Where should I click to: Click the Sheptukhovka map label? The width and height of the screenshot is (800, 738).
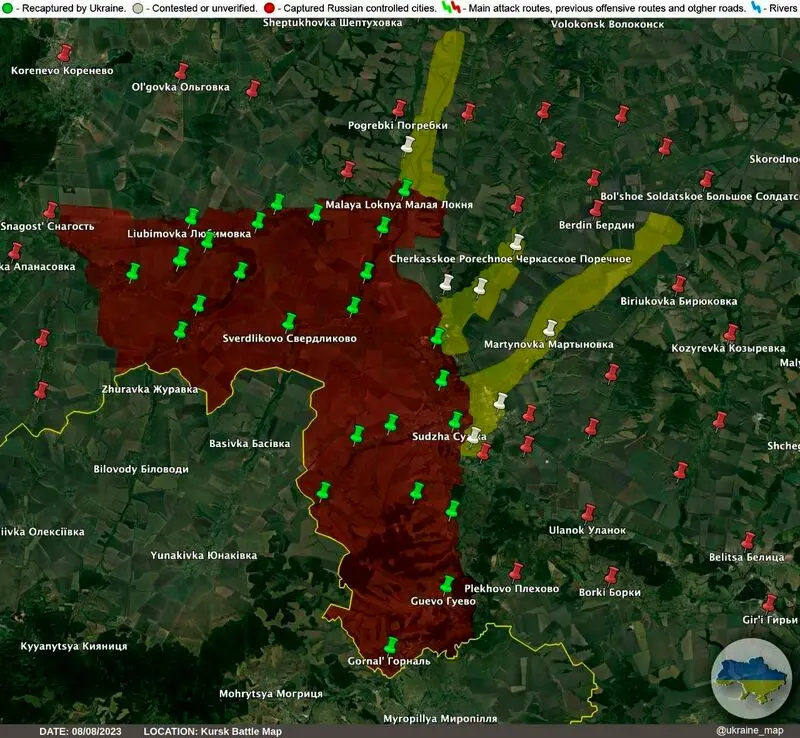[332, 22]
